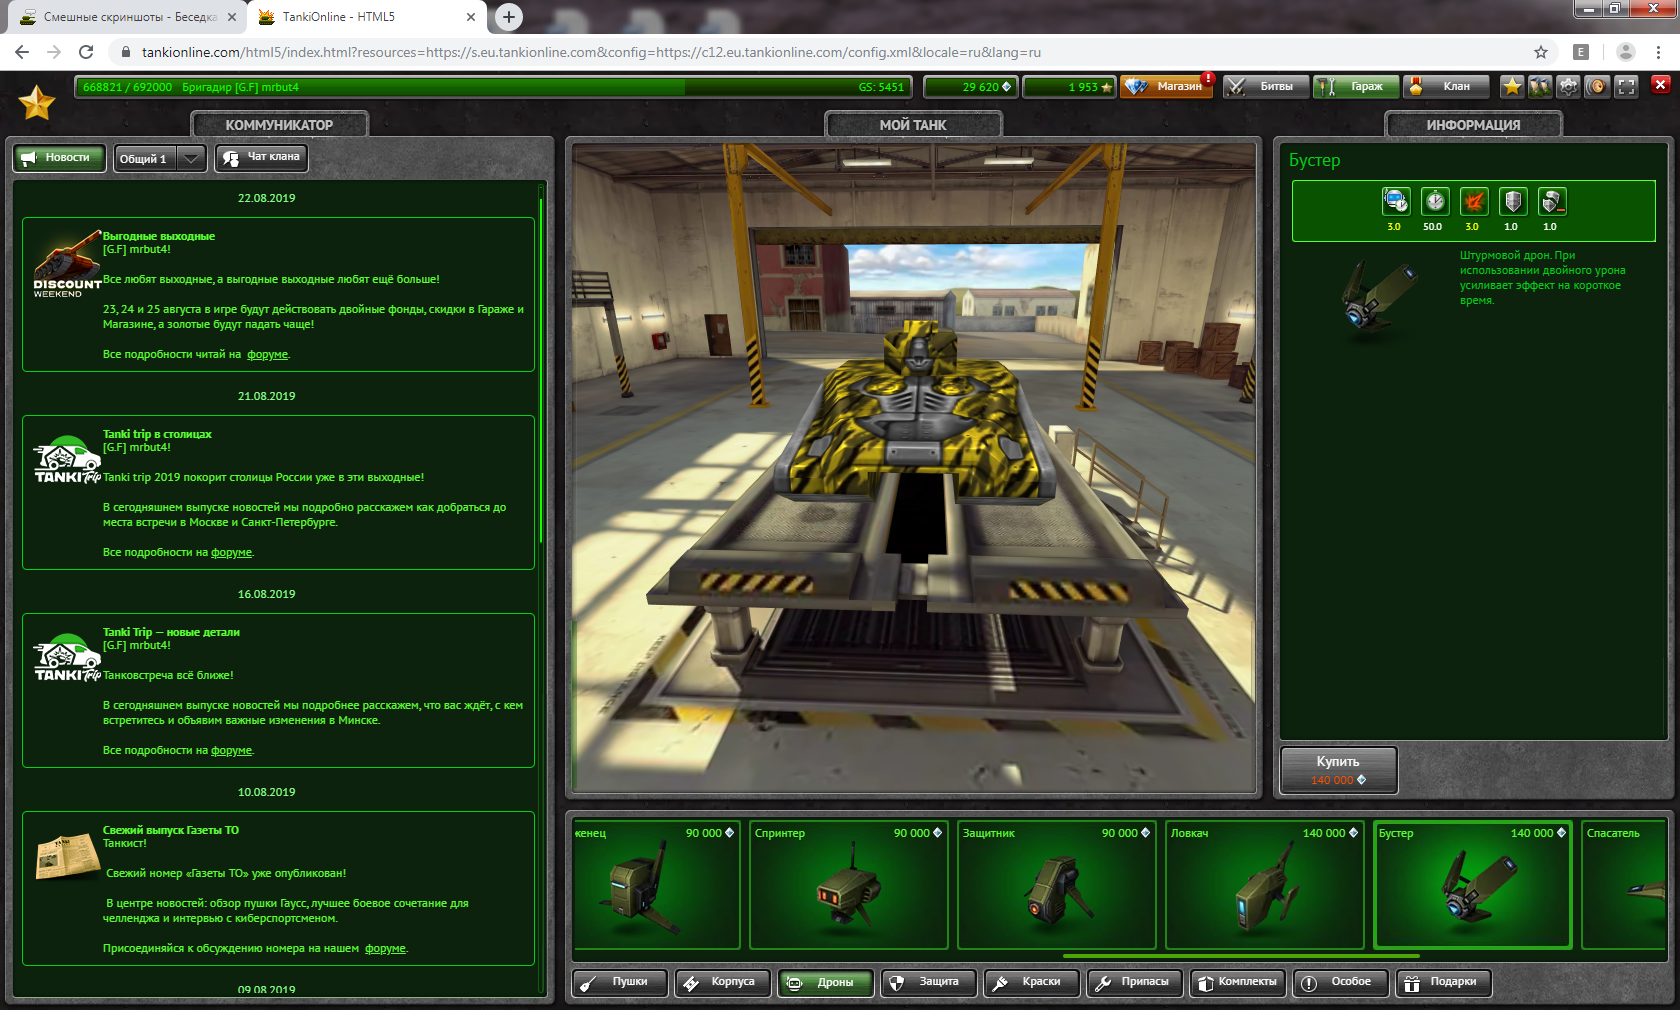Switch to Дроны drones category

pos(825,983)
